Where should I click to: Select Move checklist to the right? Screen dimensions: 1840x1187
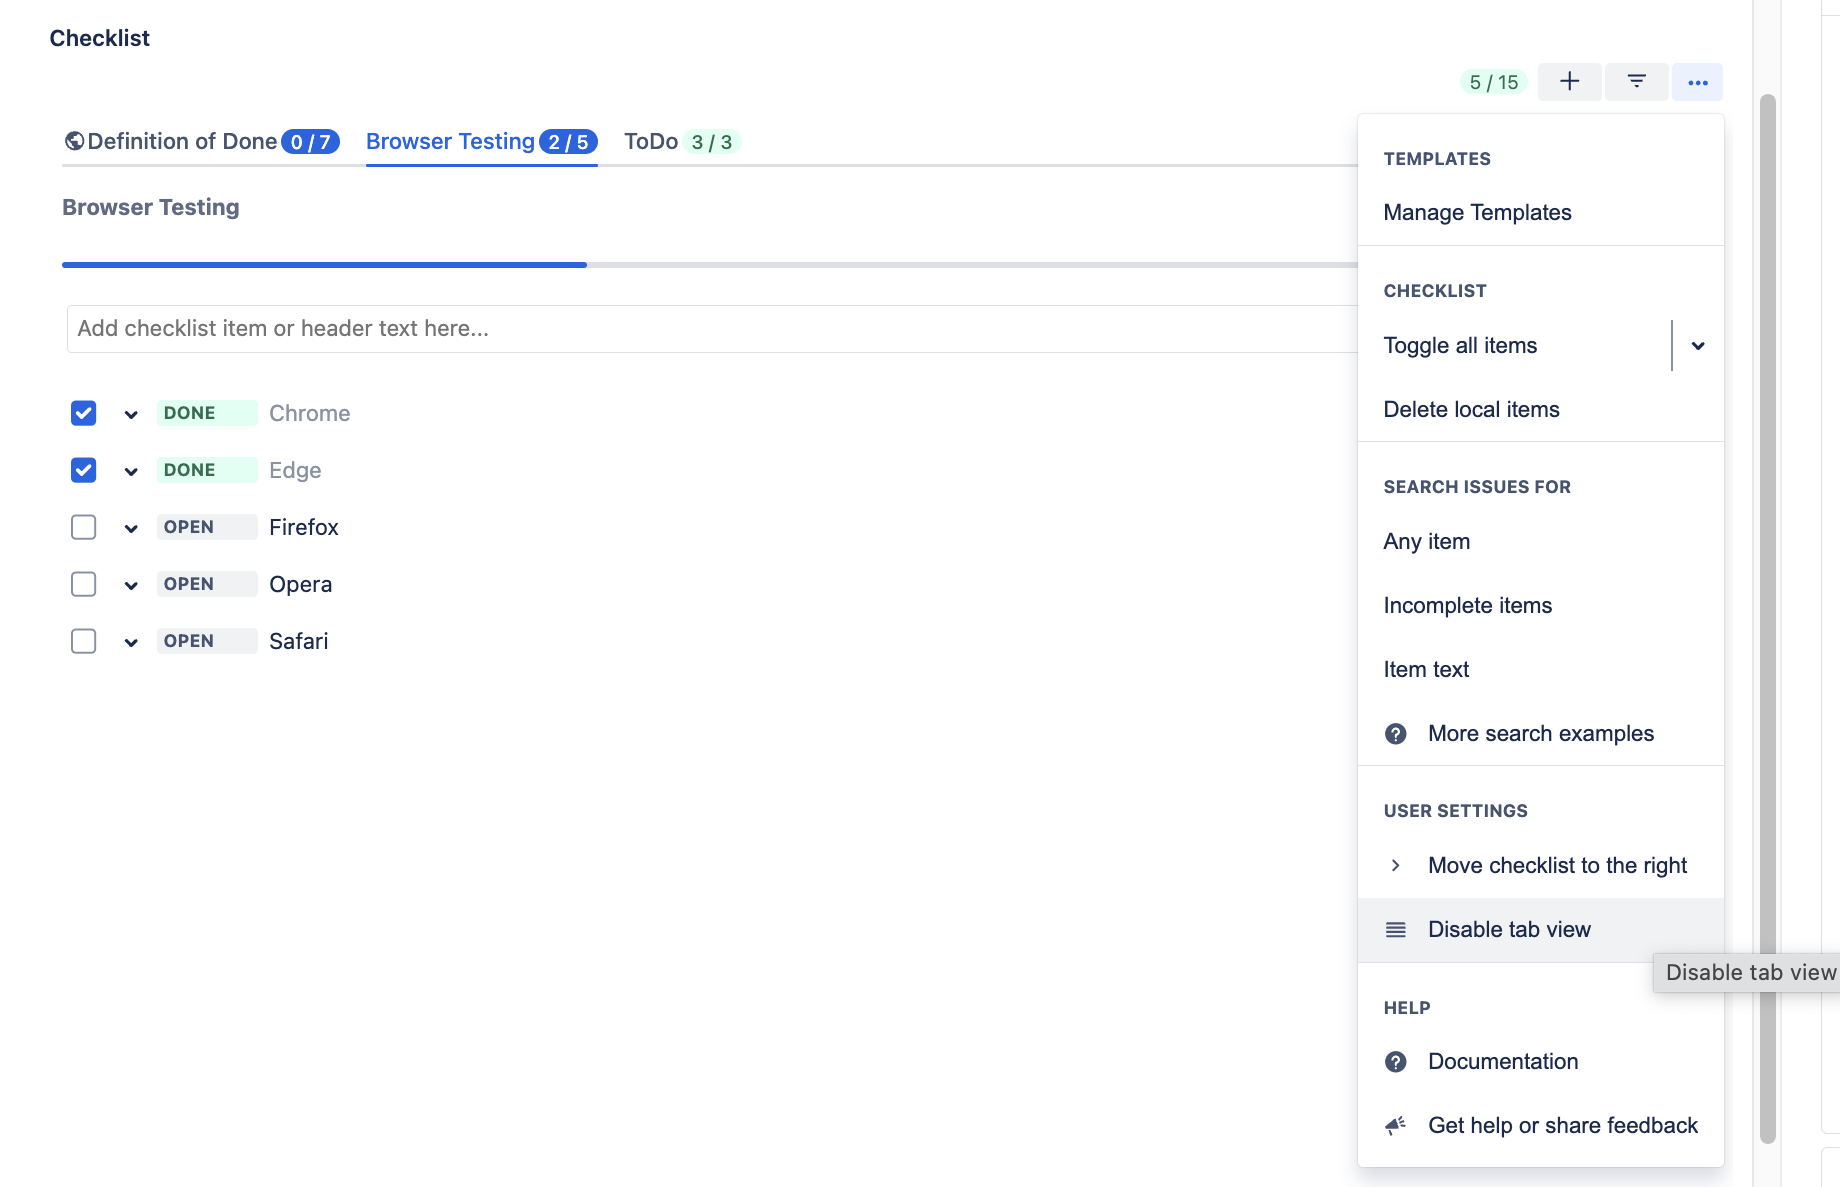point(1540,866)
